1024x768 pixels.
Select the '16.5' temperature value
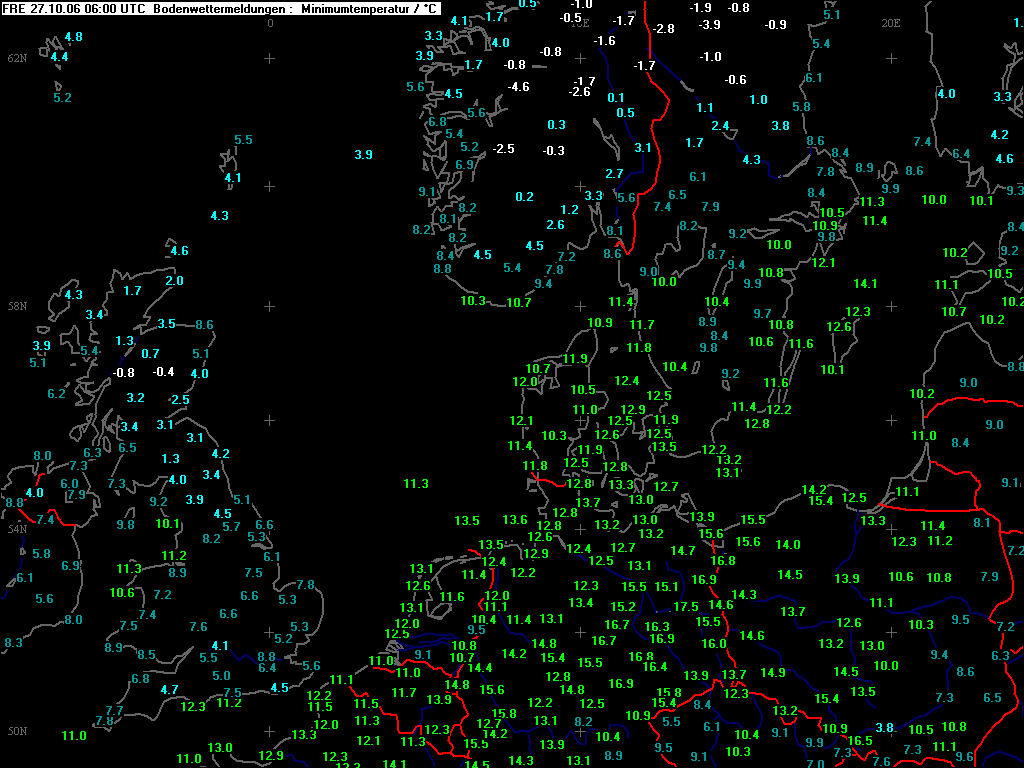coord(859,741)
